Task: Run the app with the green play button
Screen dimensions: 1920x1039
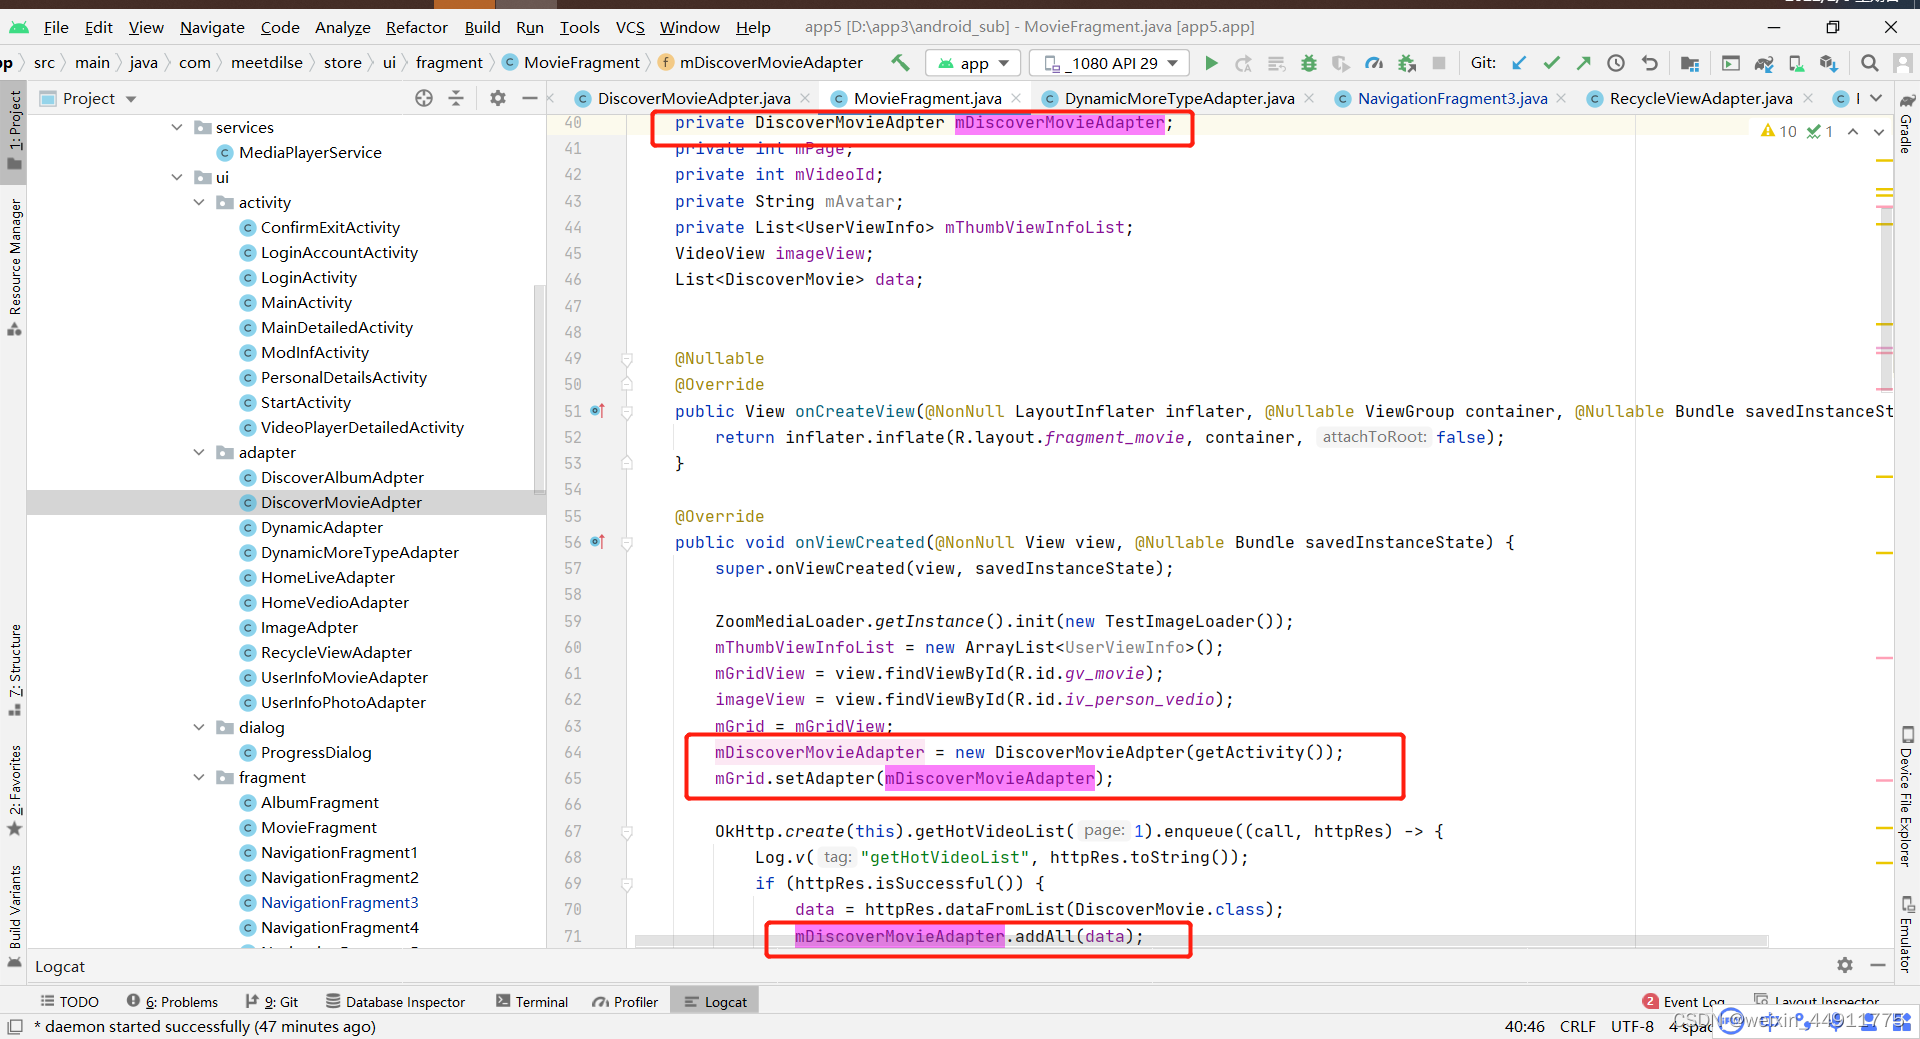Action: [1211, 63]
